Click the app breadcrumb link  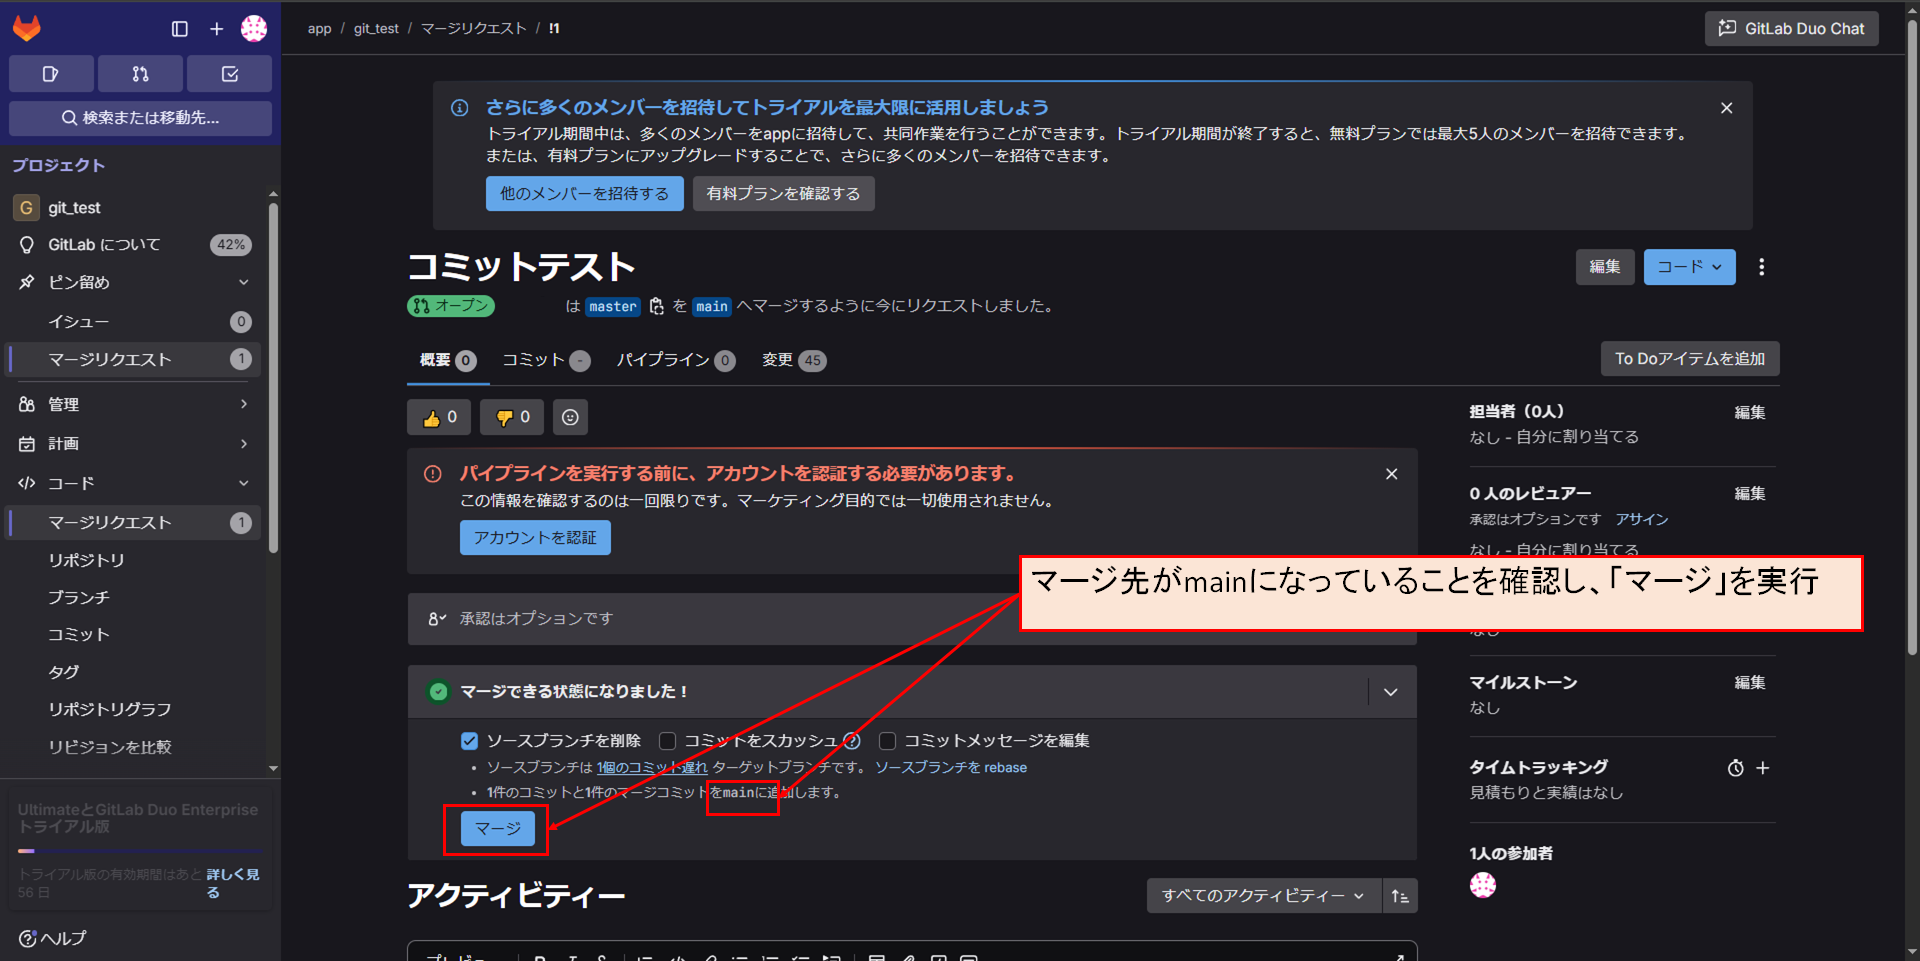click(x=319, y=29)
